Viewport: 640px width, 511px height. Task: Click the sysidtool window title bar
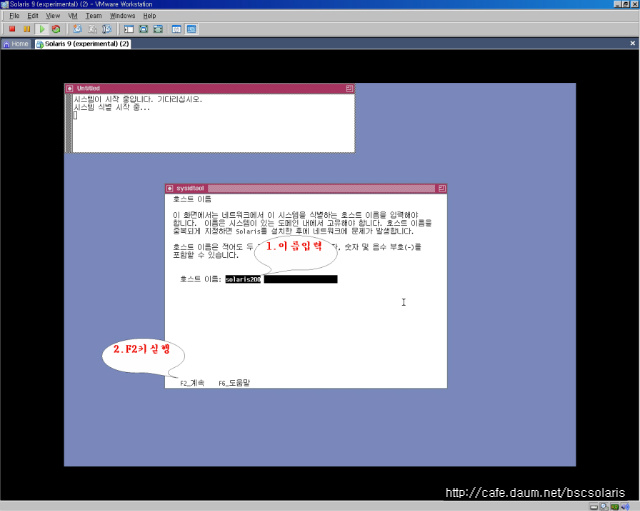click(x=305, y=188)
